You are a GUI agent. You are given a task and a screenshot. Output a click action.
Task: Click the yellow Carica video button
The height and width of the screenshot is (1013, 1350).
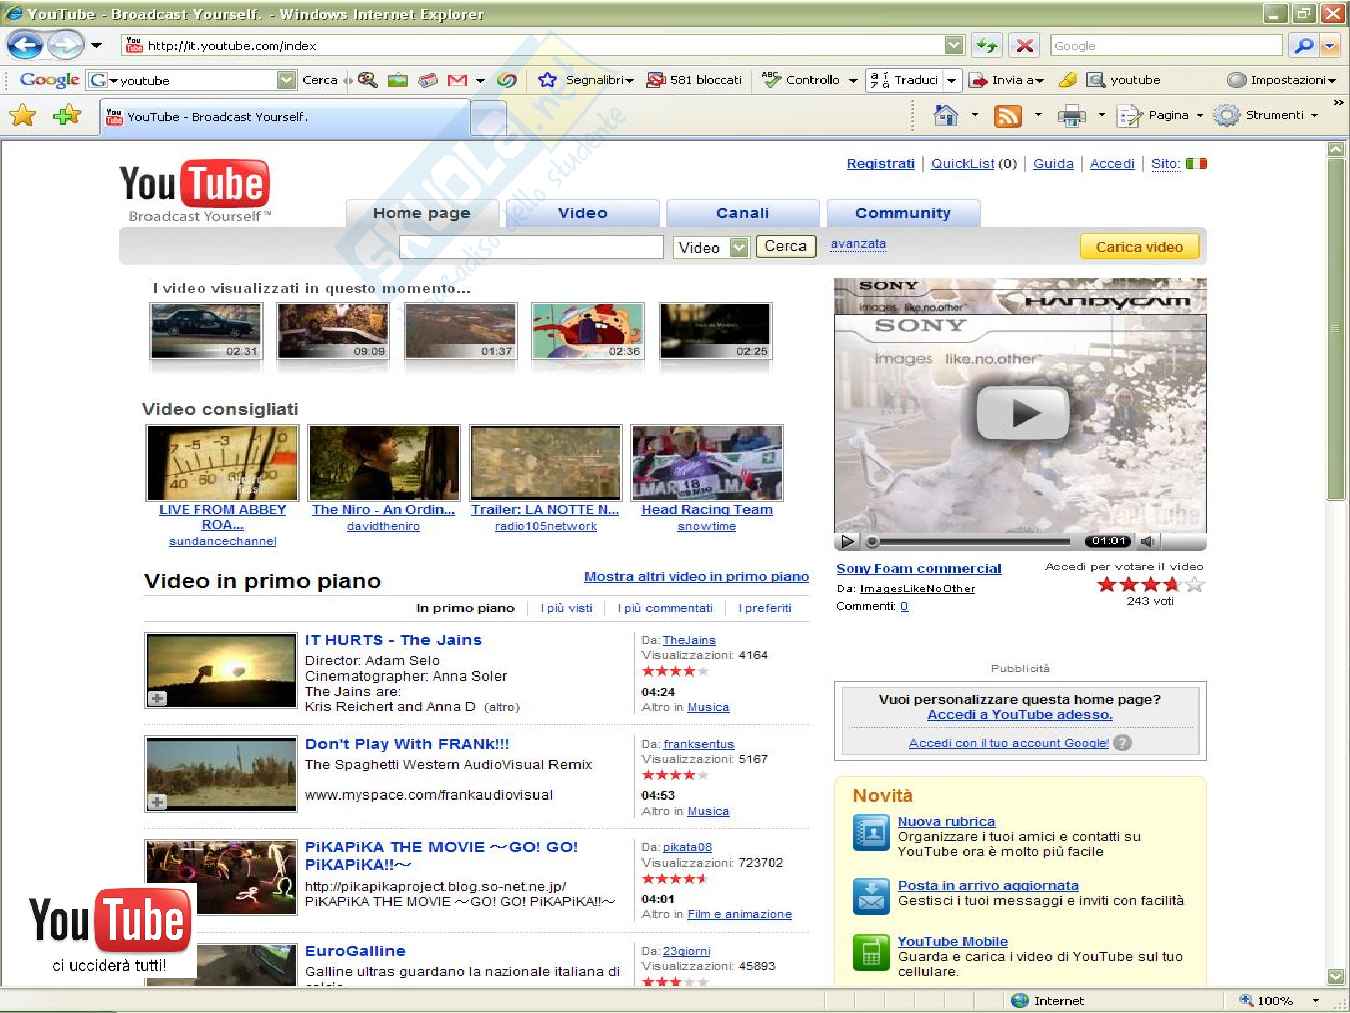pyautogui.click(x=1139, y=247)
